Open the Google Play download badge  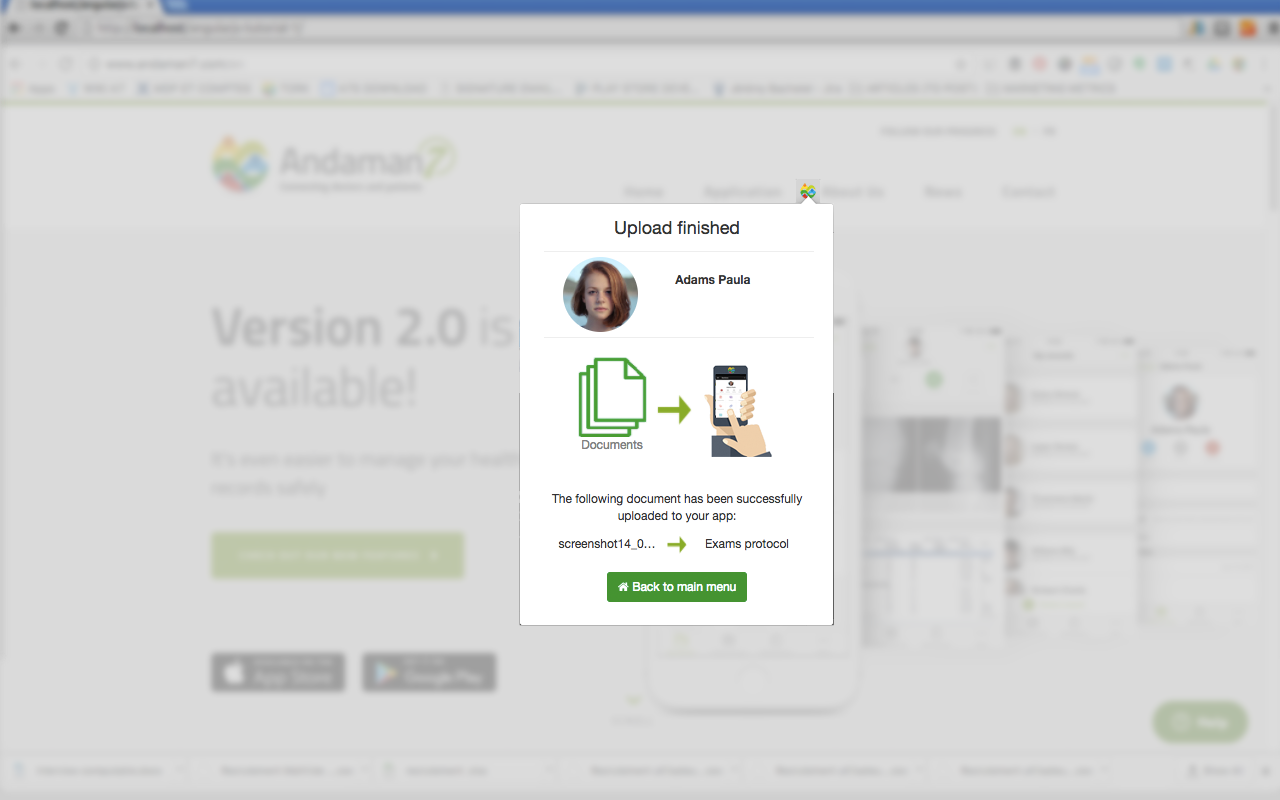[x=429, y=672]
